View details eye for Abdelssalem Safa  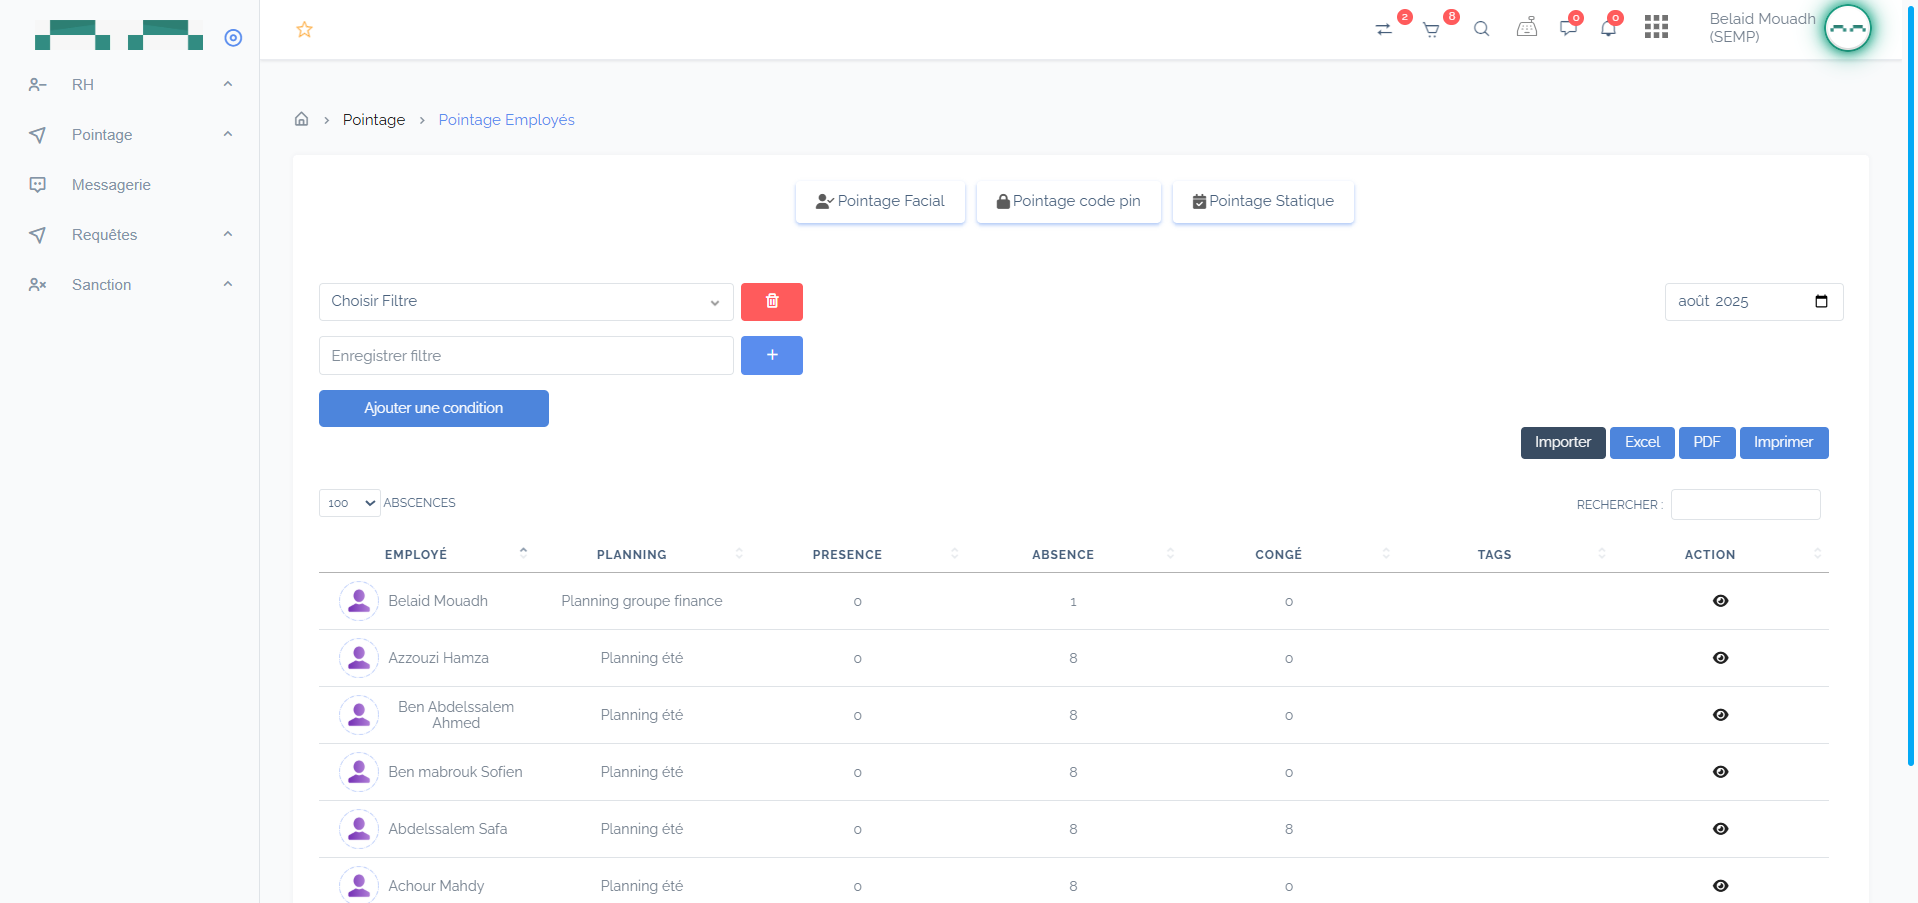[x=1720, y=829]
